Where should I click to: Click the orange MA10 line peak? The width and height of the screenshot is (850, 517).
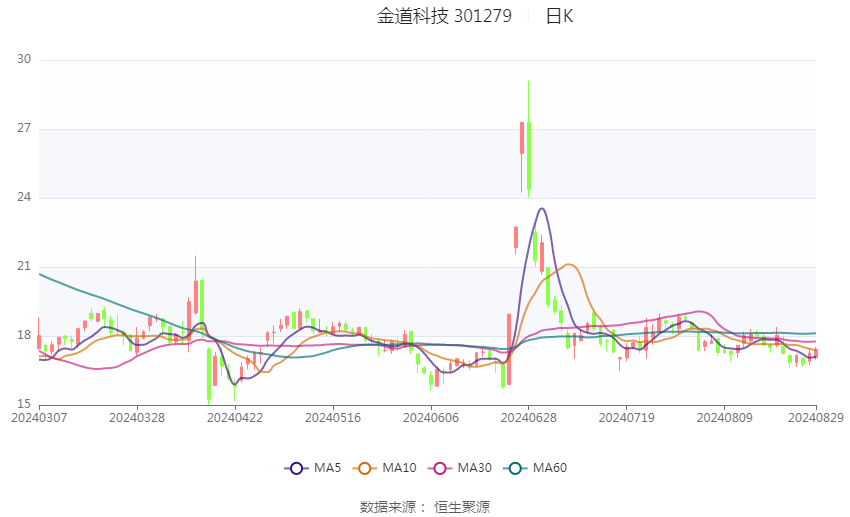point(569,264)
